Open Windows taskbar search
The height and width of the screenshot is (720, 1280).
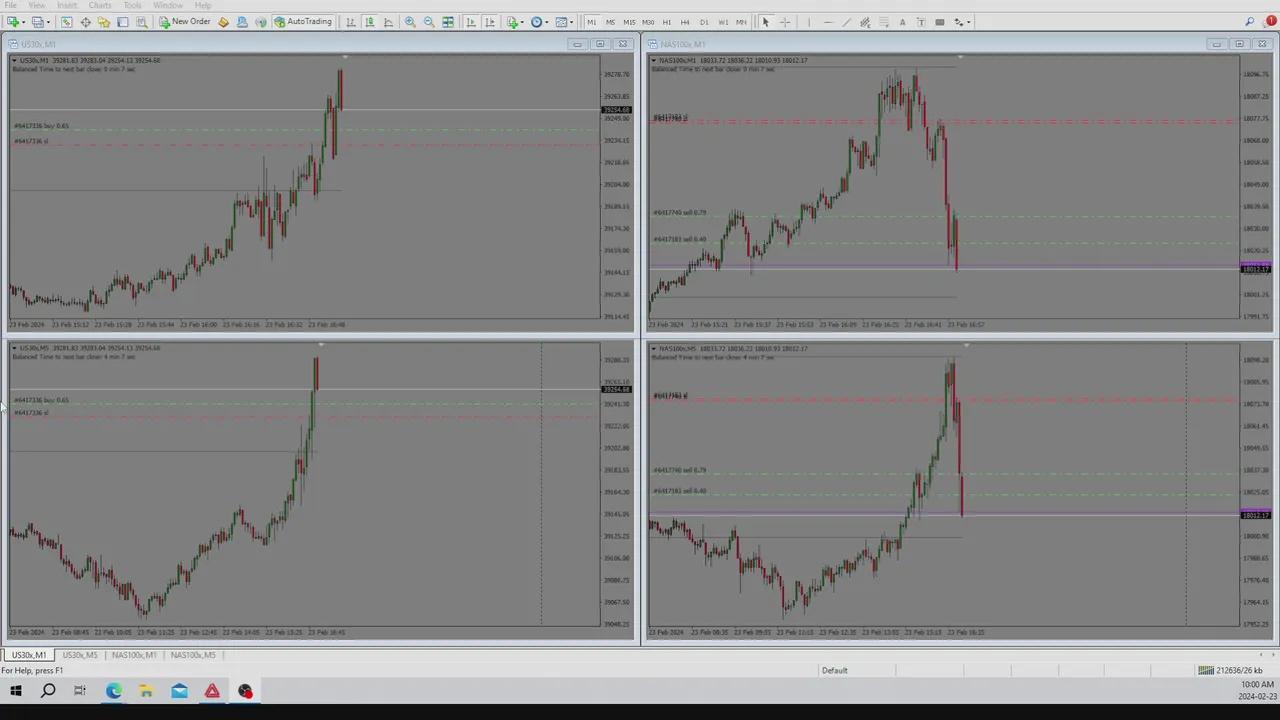(x=48, y=691)
